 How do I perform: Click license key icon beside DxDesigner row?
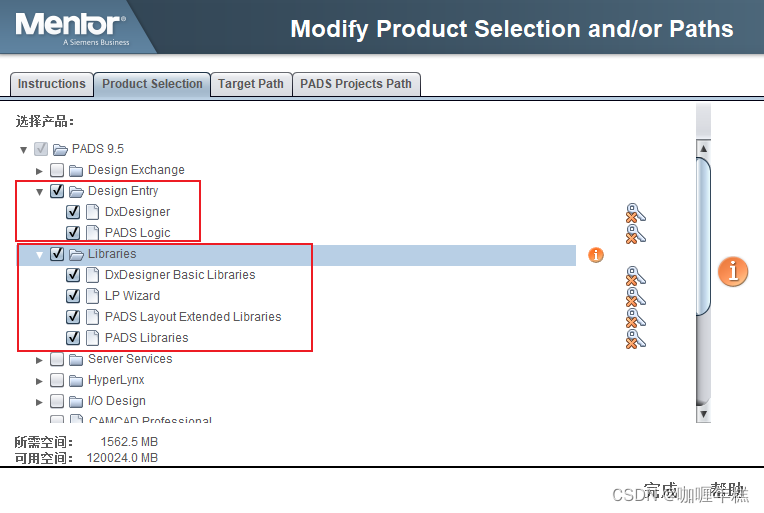(635, 213)
